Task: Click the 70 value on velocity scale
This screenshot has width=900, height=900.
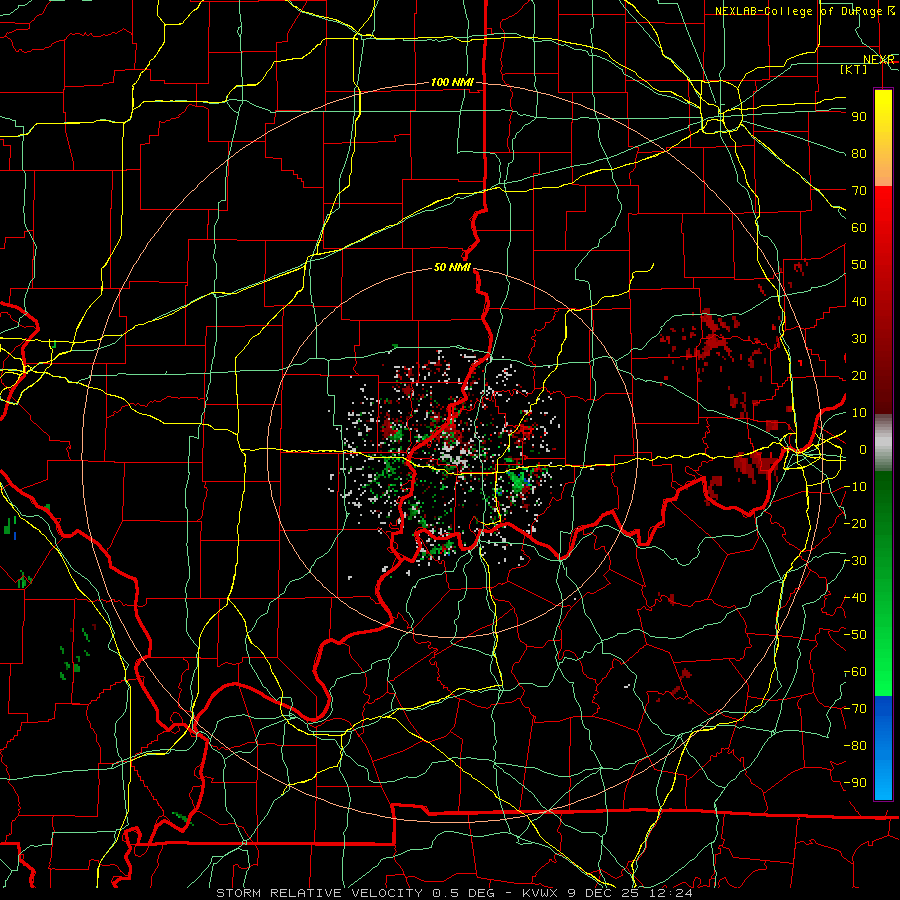Action: (x=859, y=190)
